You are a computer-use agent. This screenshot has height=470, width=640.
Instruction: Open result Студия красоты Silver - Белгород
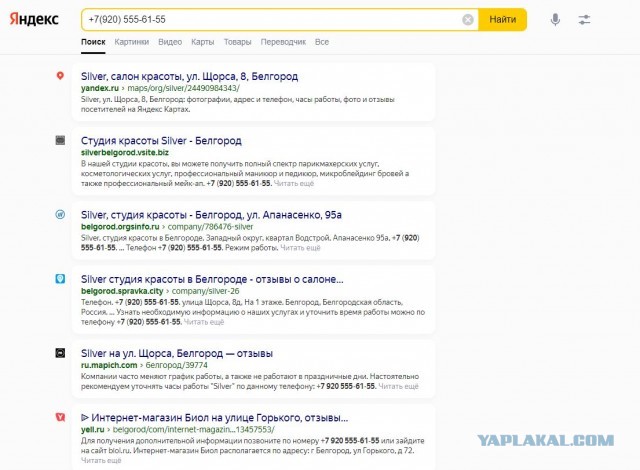161,141
